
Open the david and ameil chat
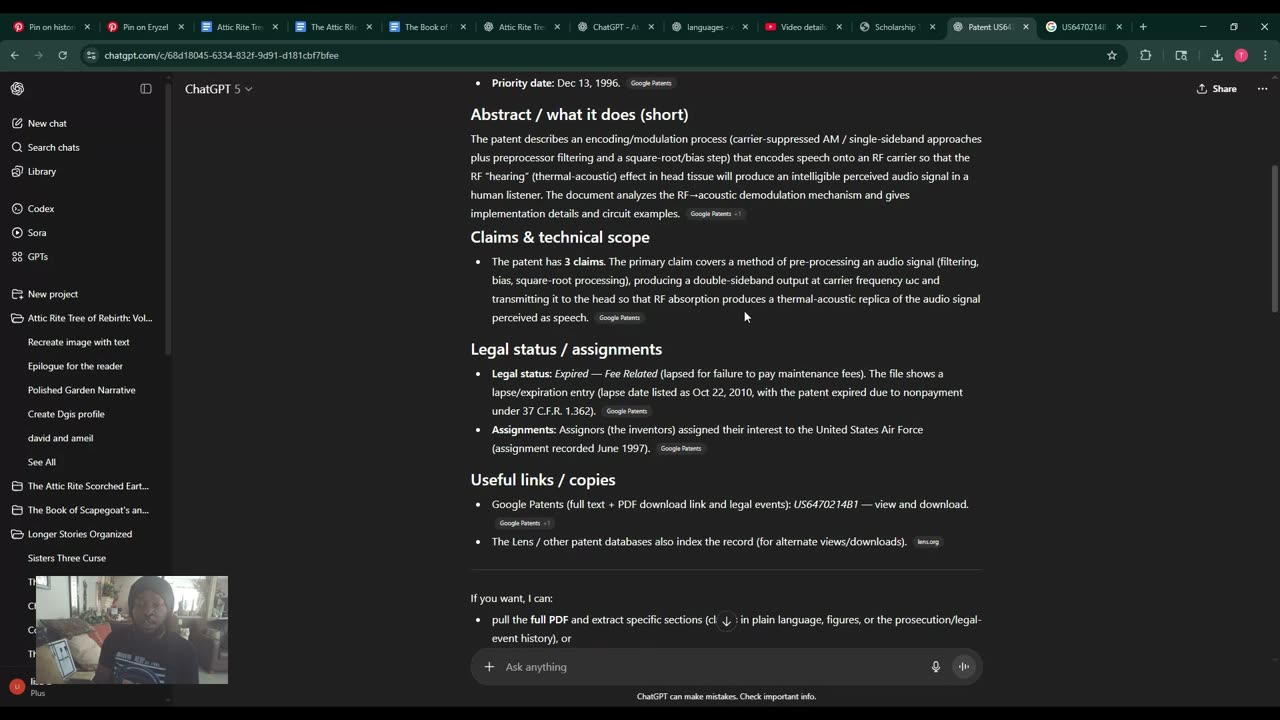(x=61, y=438)
